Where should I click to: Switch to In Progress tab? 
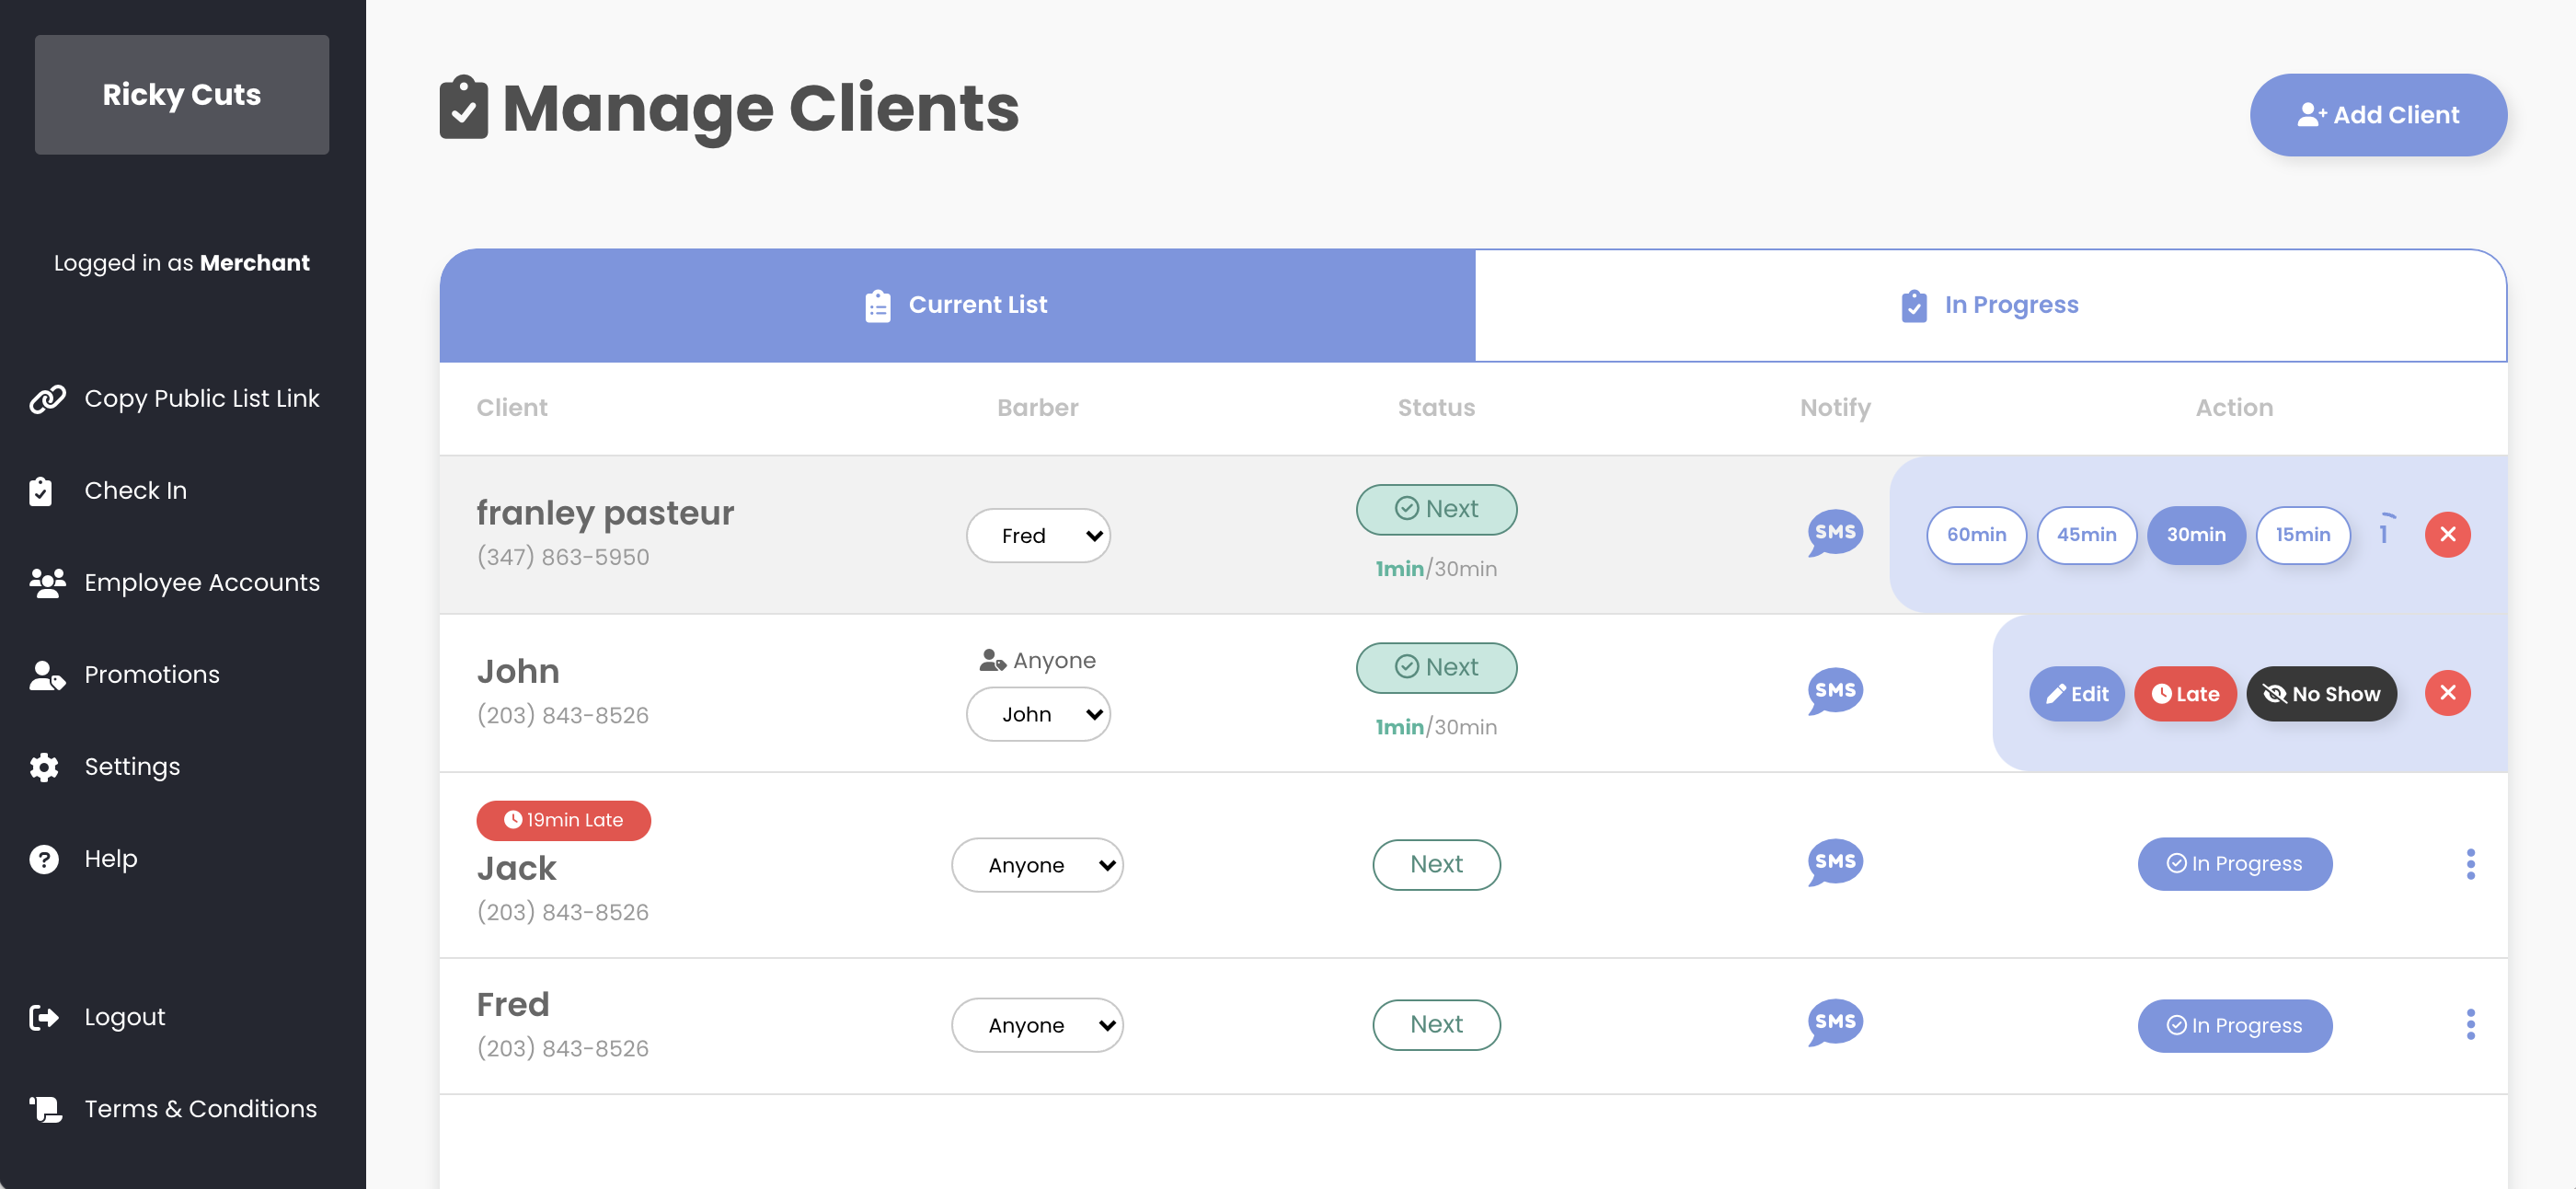[x=1990, y=305]
